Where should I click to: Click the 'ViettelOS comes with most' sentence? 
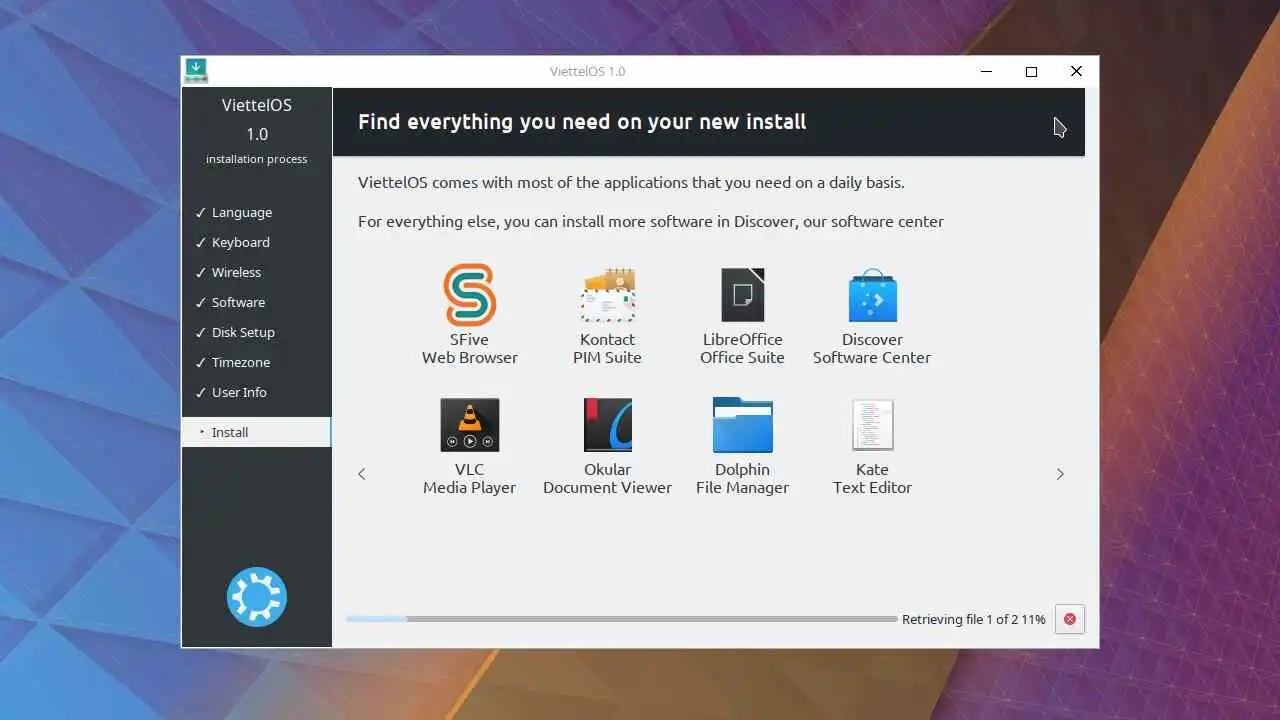pyautogui.click(x=631, y=183)
